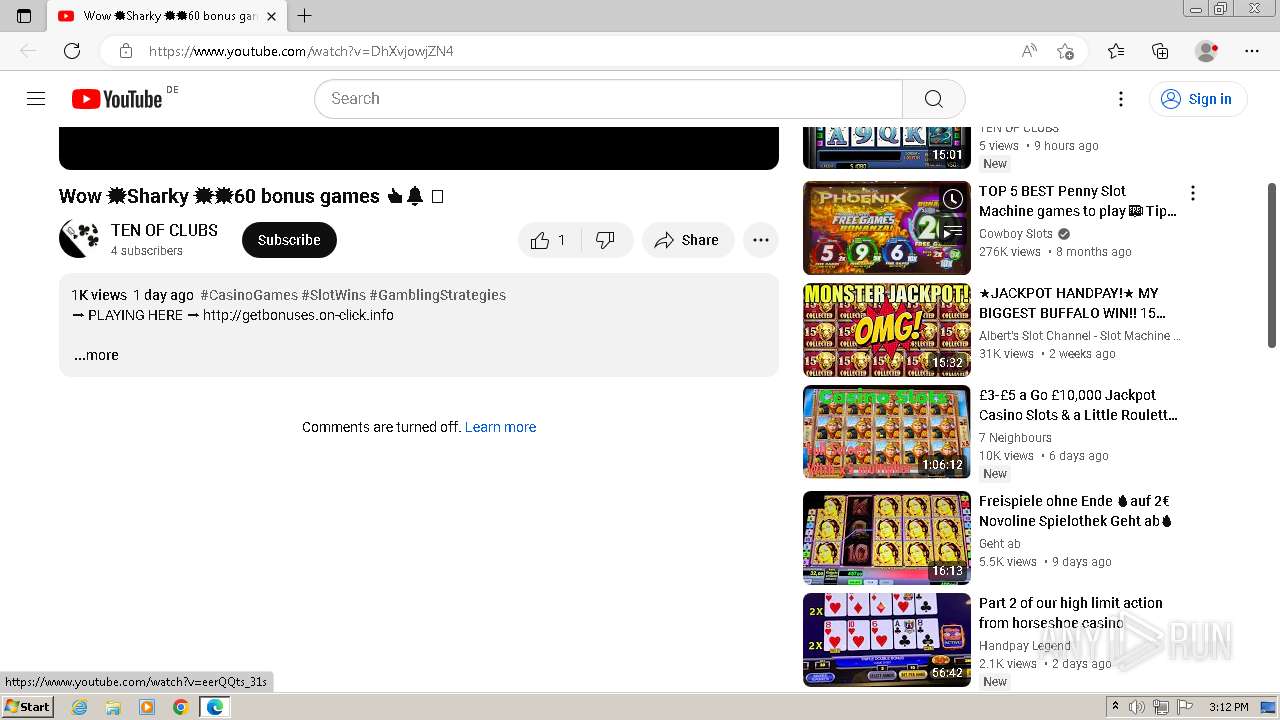Open Edge Settings and more menu
Screen dimensions: 1280x720
tap(1252, 51)
